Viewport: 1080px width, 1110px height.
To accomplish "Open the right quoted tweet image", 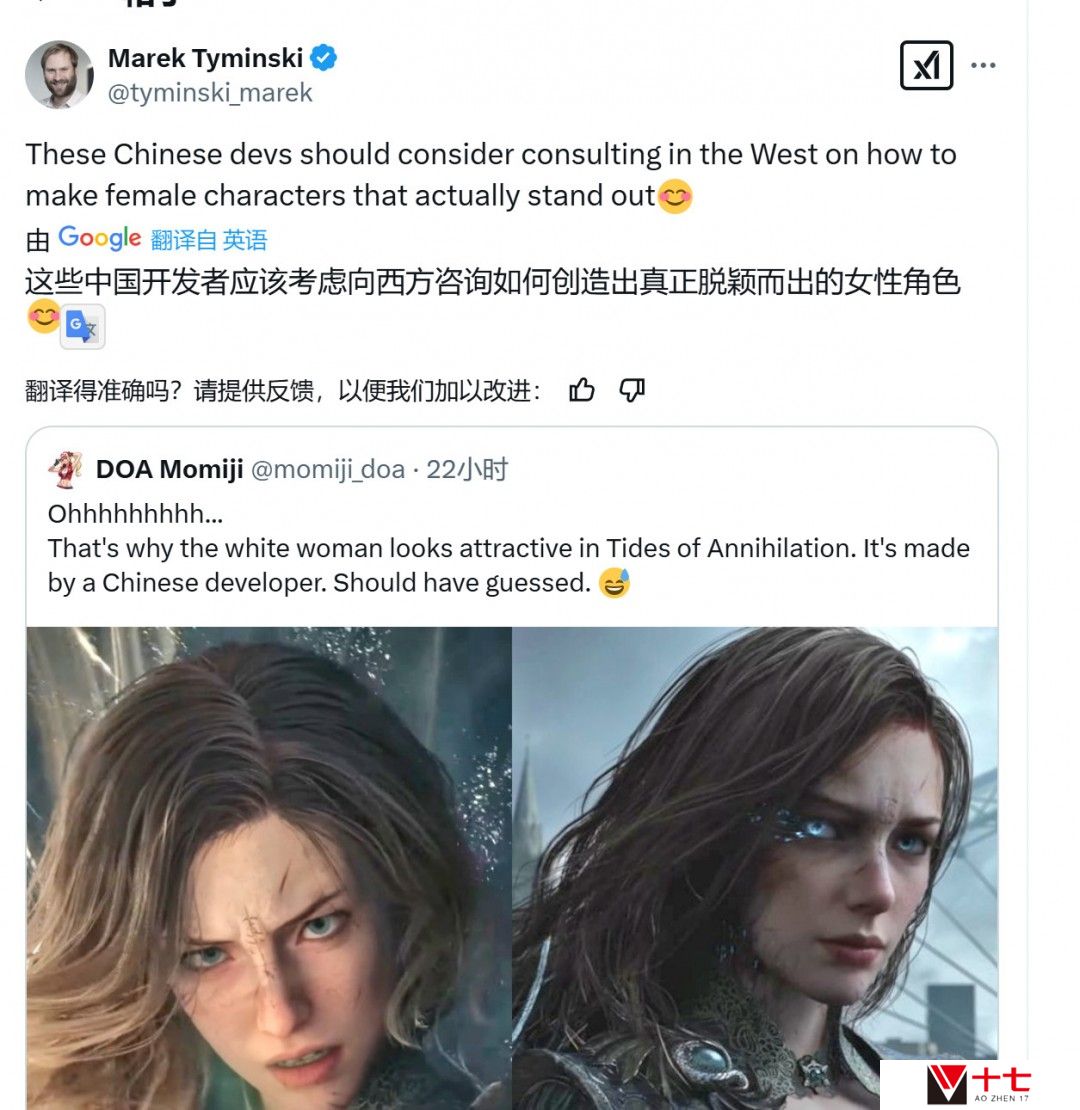I will pyautogui.click(x=755, y=868).
